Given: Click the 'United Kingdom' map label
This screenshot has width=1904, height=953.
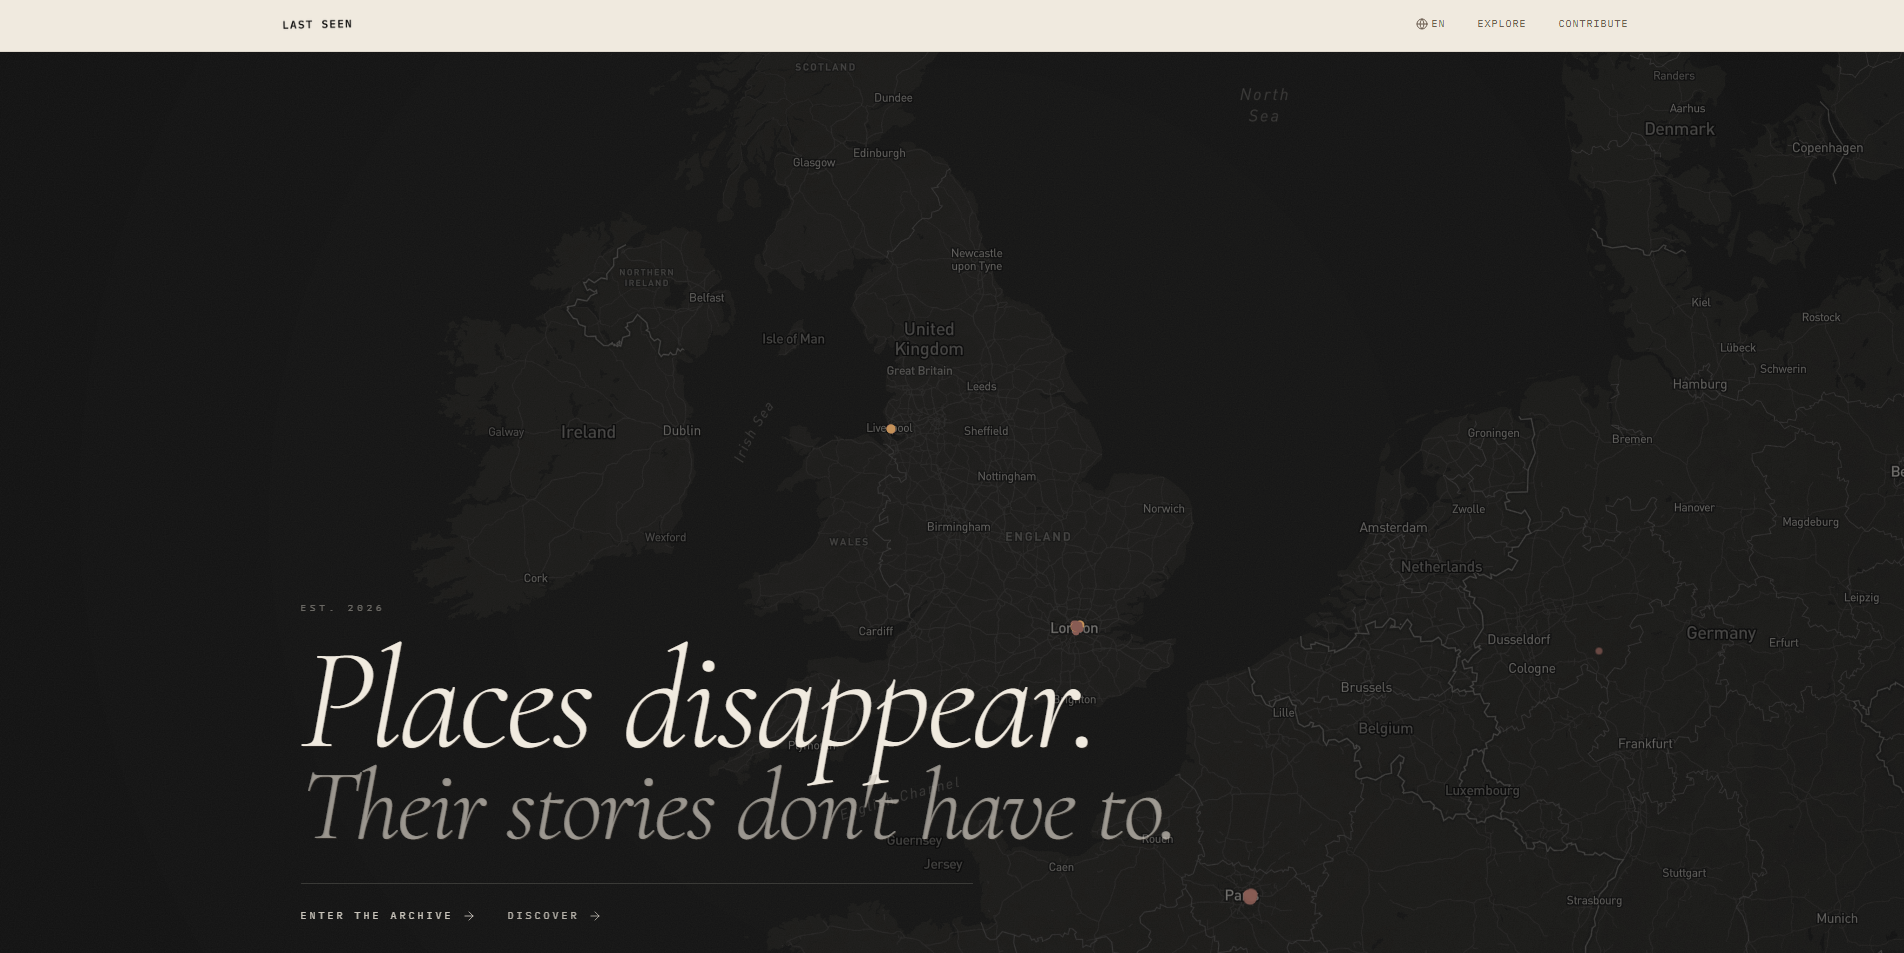Looking at the screenshot, I should coord(929,339).
